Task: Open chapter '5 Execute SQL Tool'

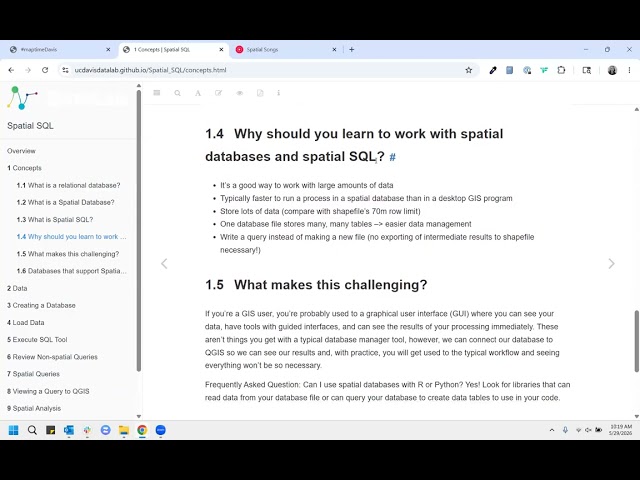Action: tap(37, 340)
